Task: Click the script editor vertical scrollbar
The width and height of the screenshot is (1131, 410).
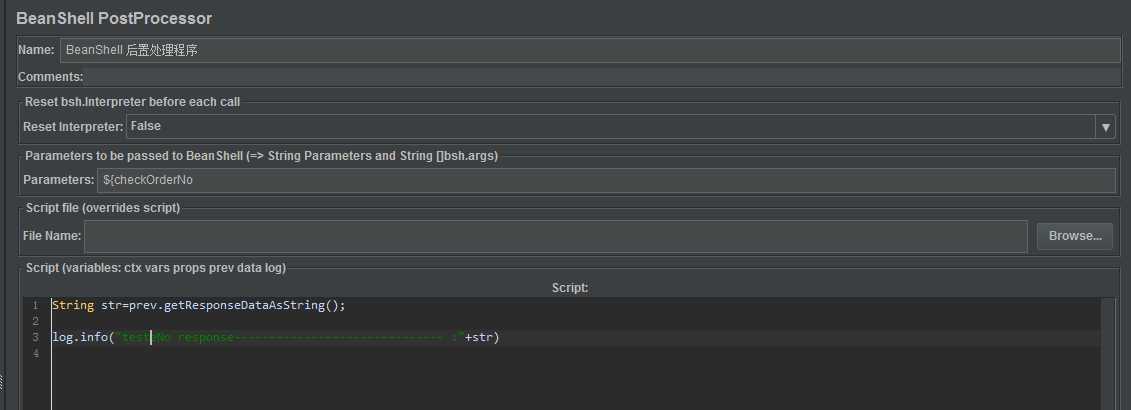Action: (x=1108, y=352)
